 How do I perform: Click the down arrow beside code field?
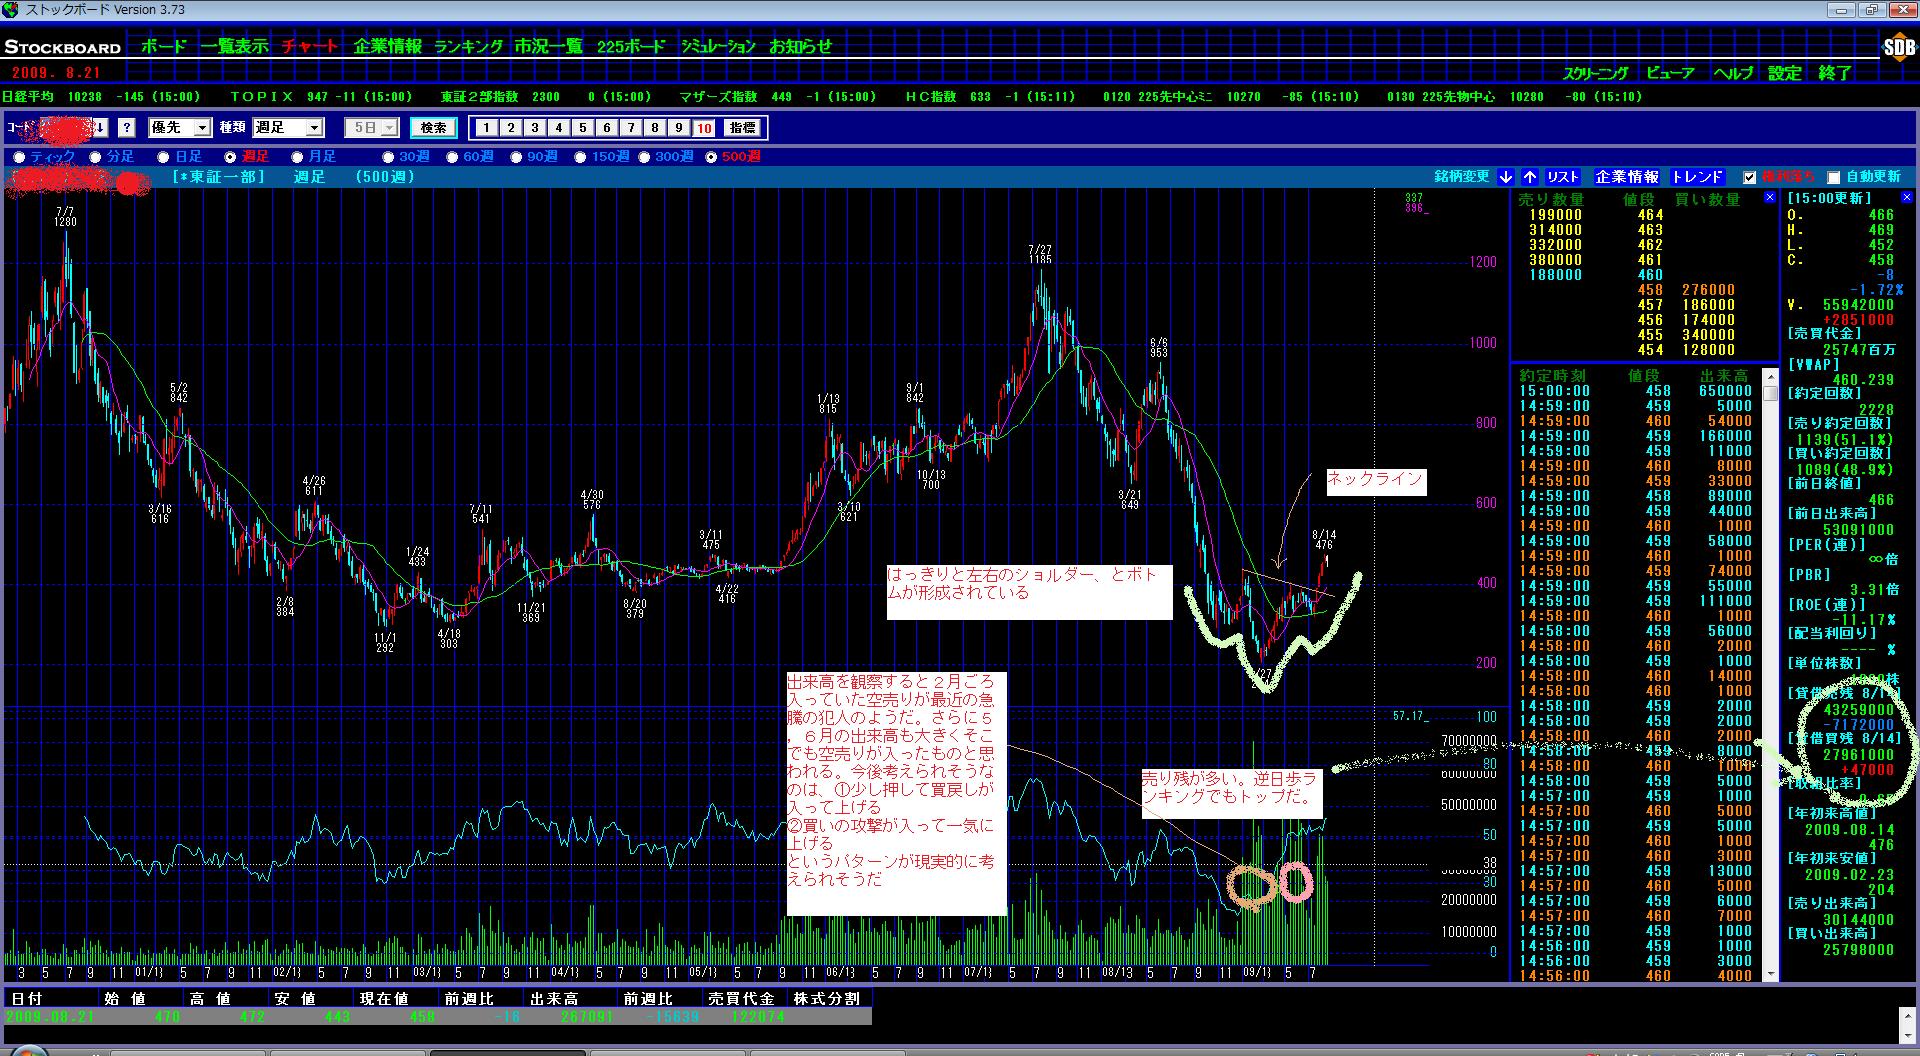click(x=101, y=128)
